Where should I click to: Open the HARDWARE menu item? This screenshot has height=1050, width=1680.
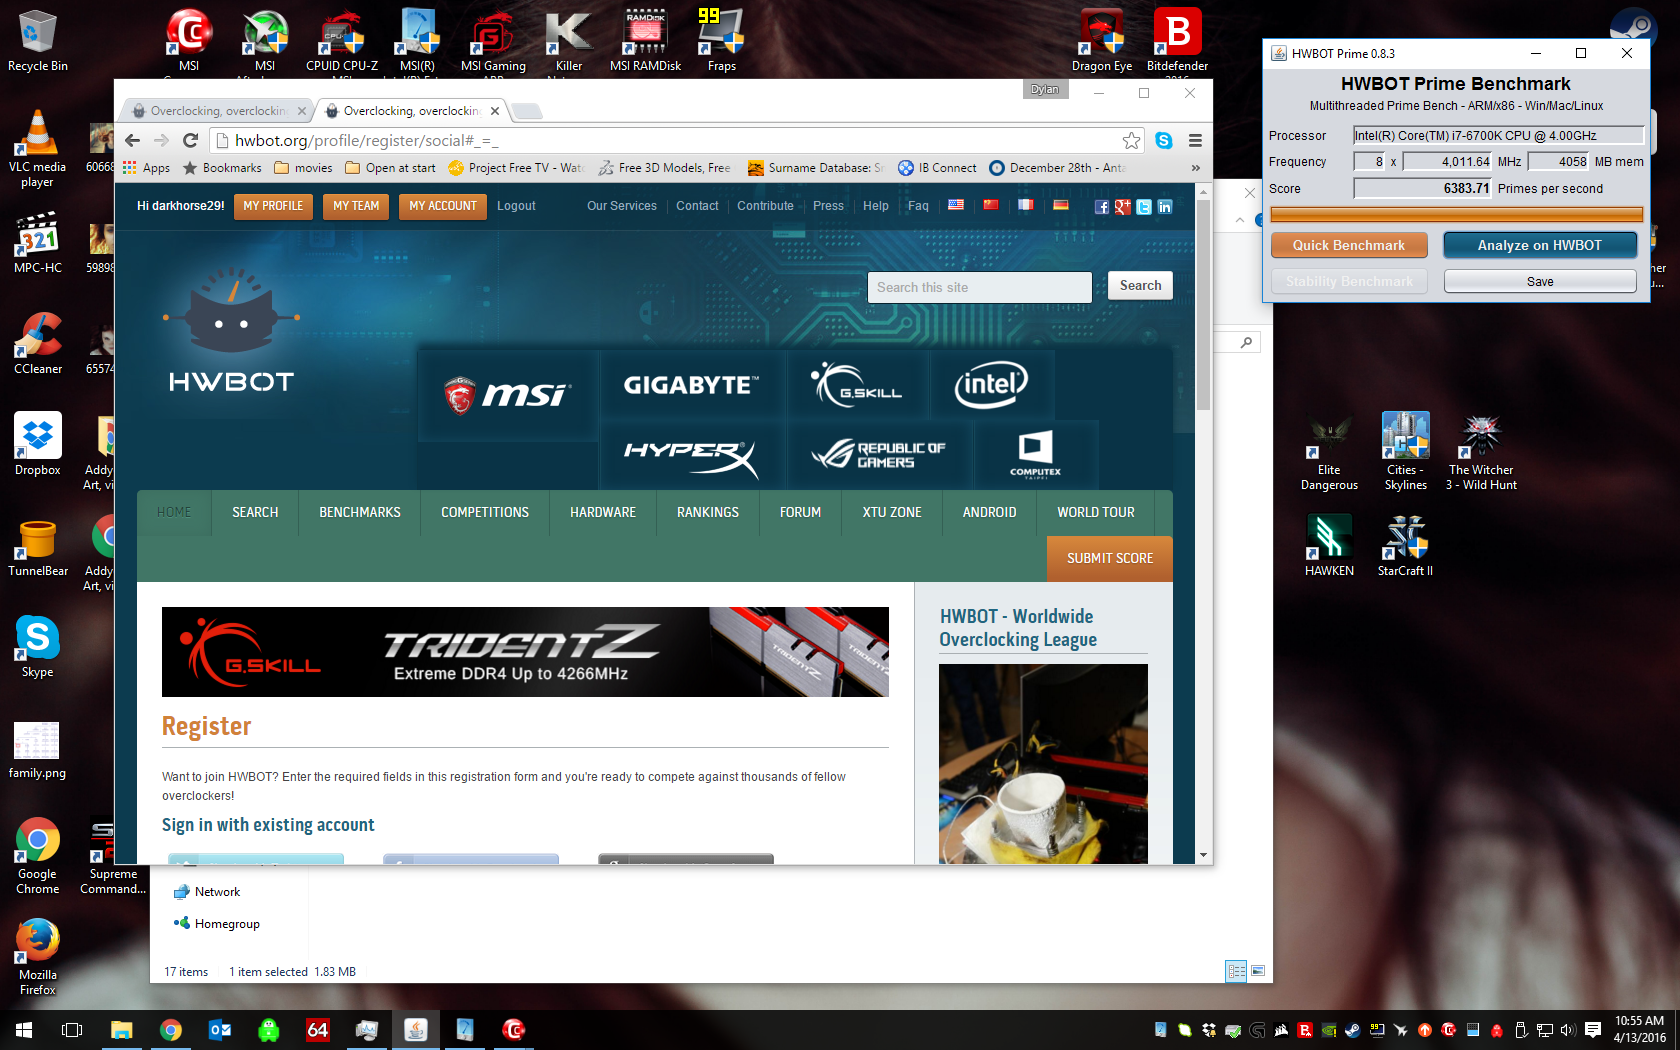(x=603, y=512)
